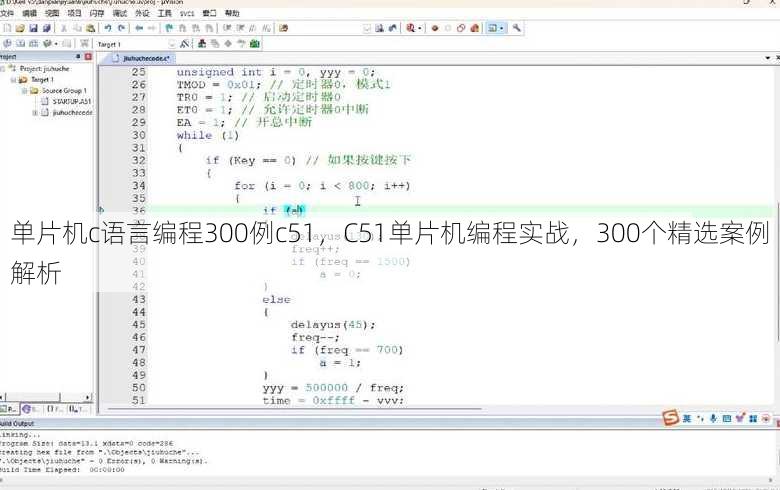Click the Find in Files icon

click(284, 28)
